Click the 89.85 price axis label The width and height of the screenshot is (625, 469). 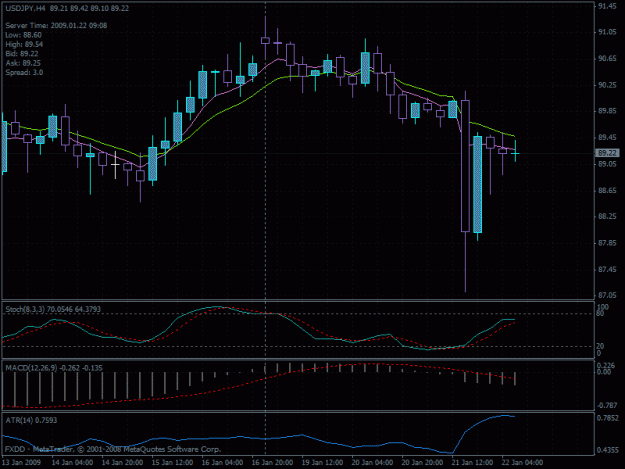click(x=607, y=111)
